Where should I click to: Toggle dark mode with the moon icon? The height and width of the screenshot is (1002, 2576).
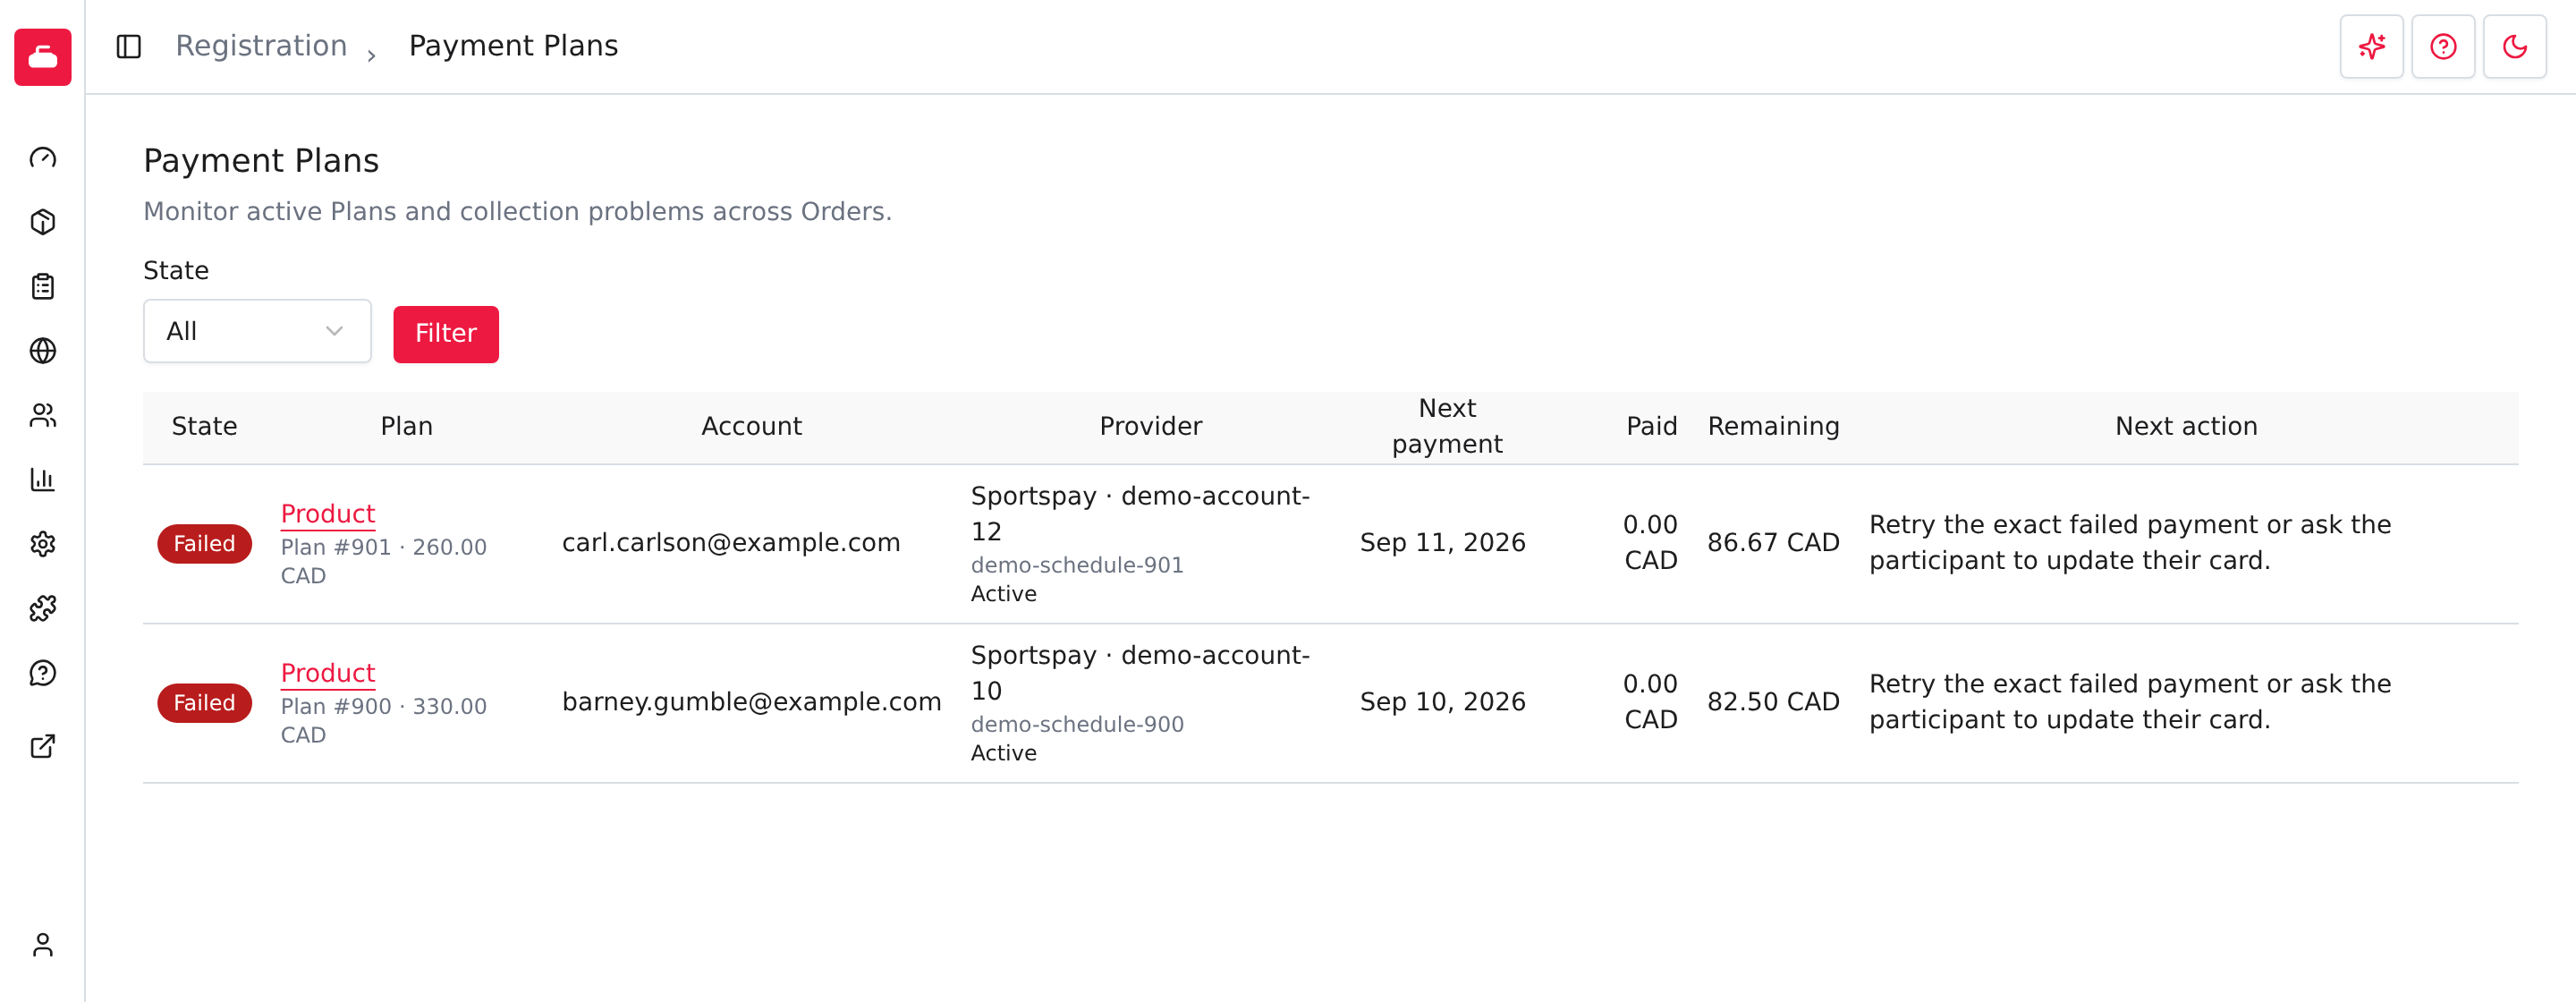(2514, 46)
